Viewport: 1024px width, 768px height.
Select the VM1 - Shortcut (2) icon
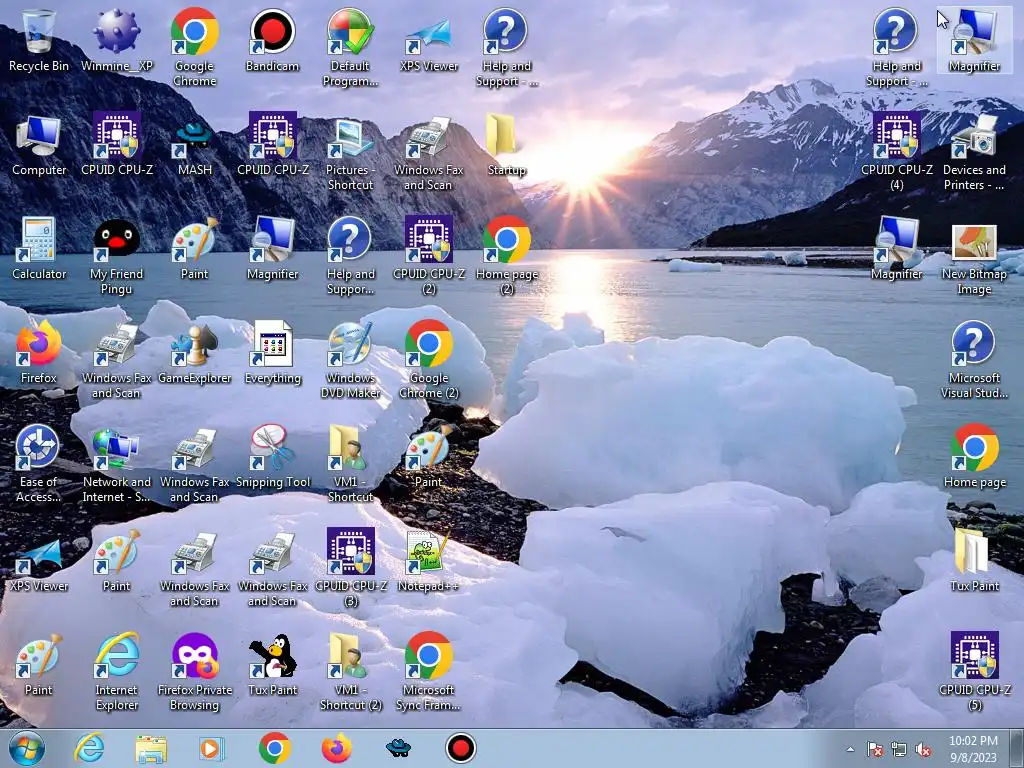click(351, 671)
